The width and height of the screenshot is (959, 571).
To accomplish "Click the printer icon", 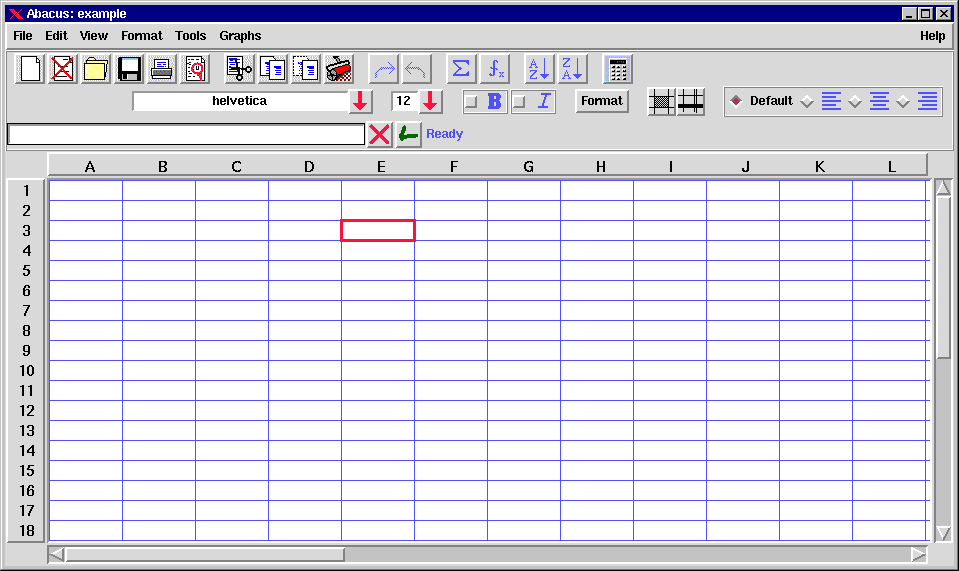I will (x=162, y=69).
